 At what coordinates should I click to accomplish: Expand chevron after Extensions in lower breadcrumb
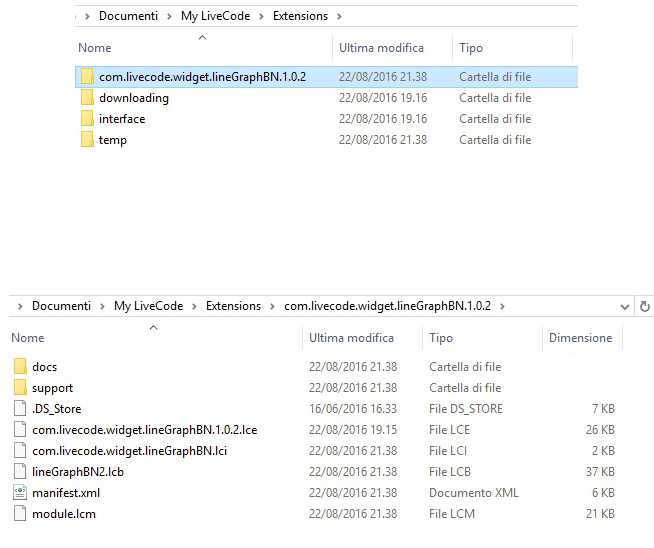pos(272,307)
